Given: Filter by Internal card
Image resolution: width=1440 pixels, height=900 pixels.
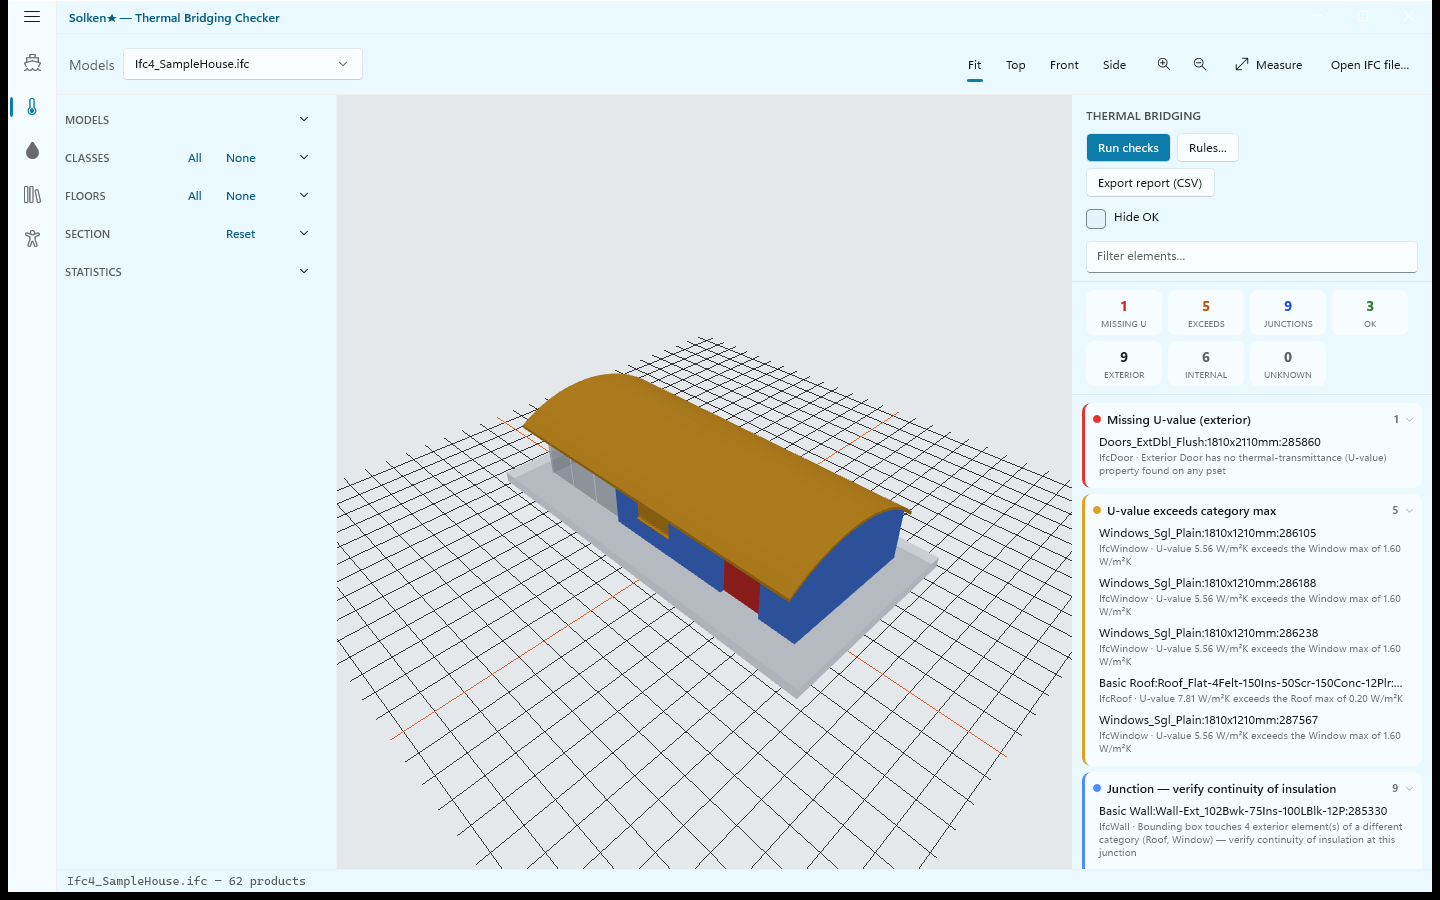Looking at the screenshot, I should point(1206,364).
